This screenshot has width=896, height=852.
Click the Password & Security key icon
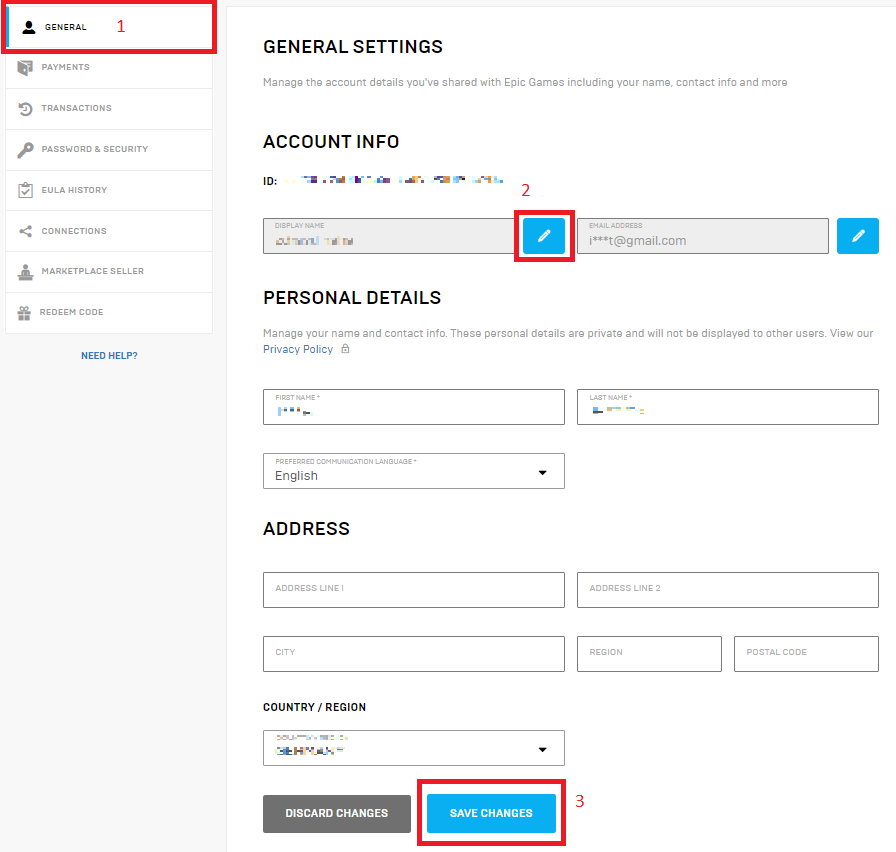tap(26, 149)
